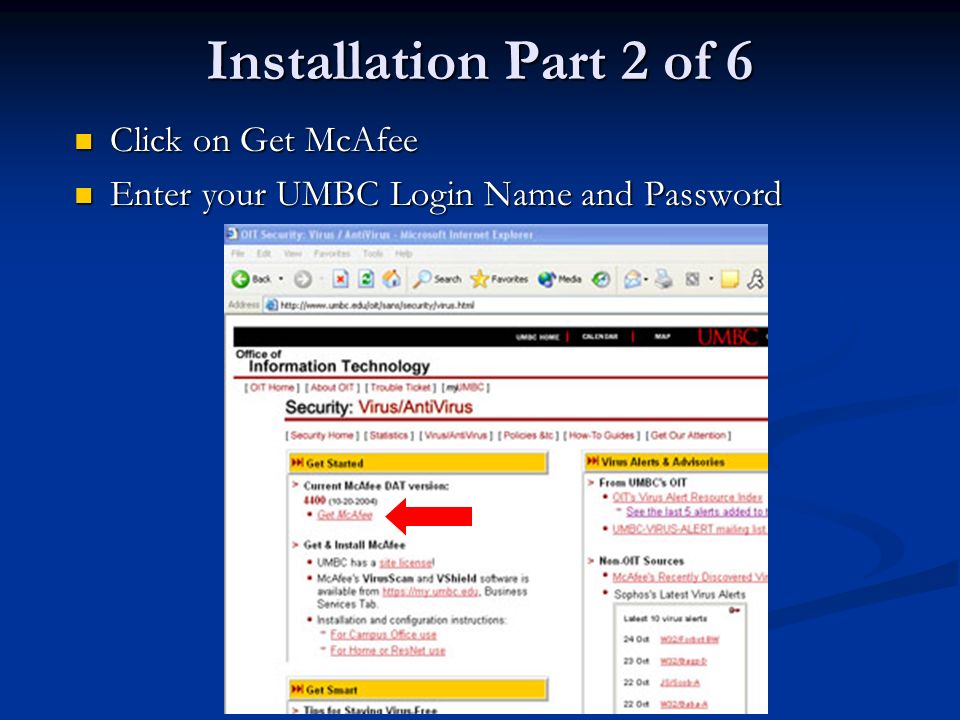Viewport: 960px width, 720px height.
Task: Click the Non-OIT Sources heading
Action: click(x=641, y=561)
